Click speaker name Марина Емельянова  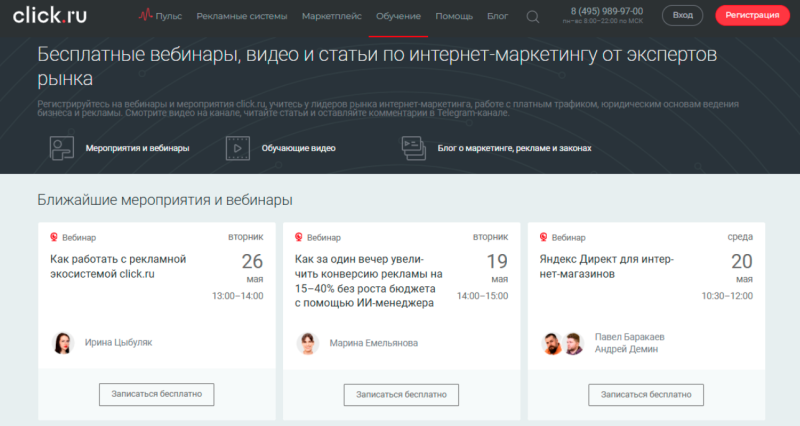(373, 343)
